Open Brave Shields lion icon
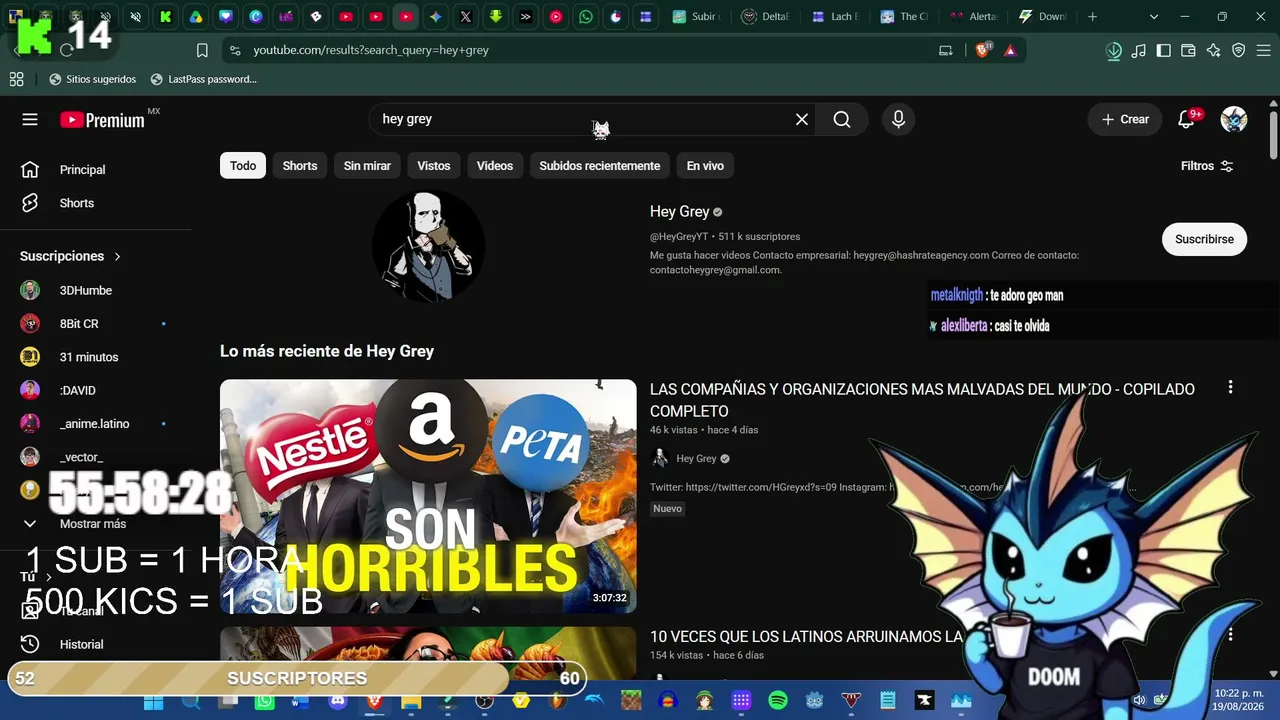This screenshot has height=720, width=1280. click(x=982, y=50)
